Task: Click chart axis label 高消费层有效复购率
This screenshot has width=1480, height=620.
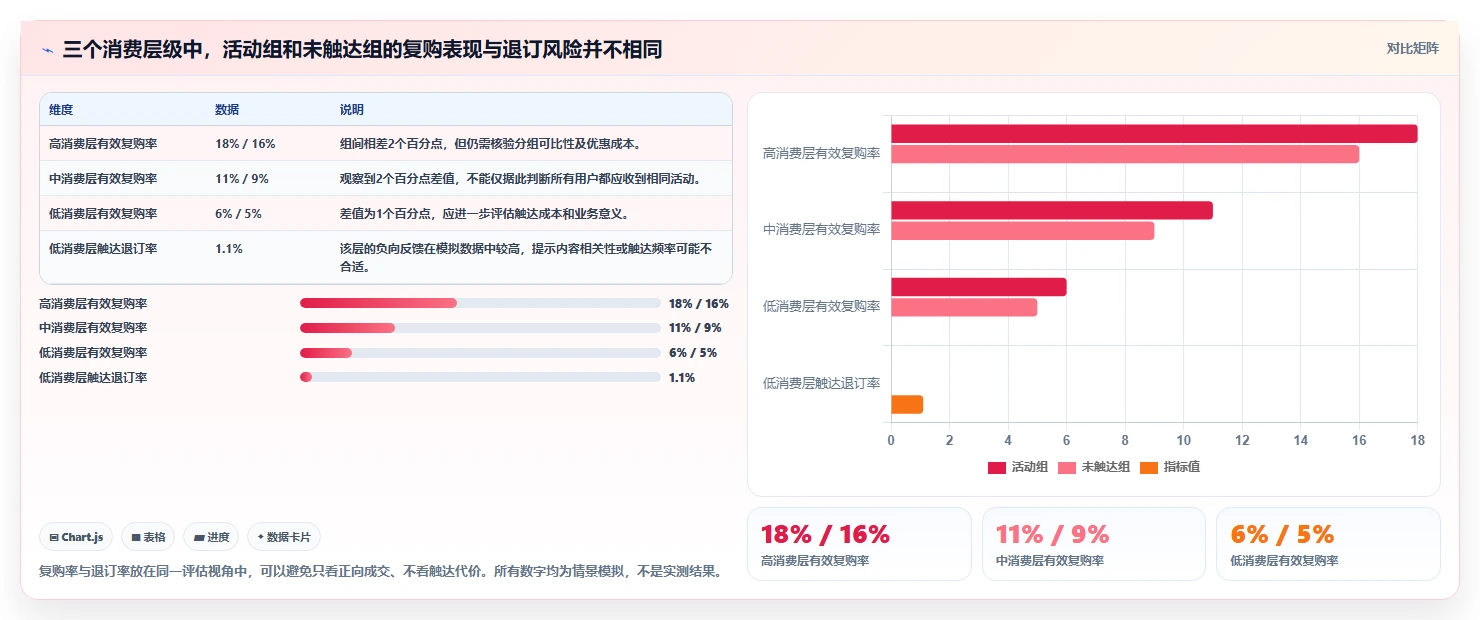Action: [821, 153]
